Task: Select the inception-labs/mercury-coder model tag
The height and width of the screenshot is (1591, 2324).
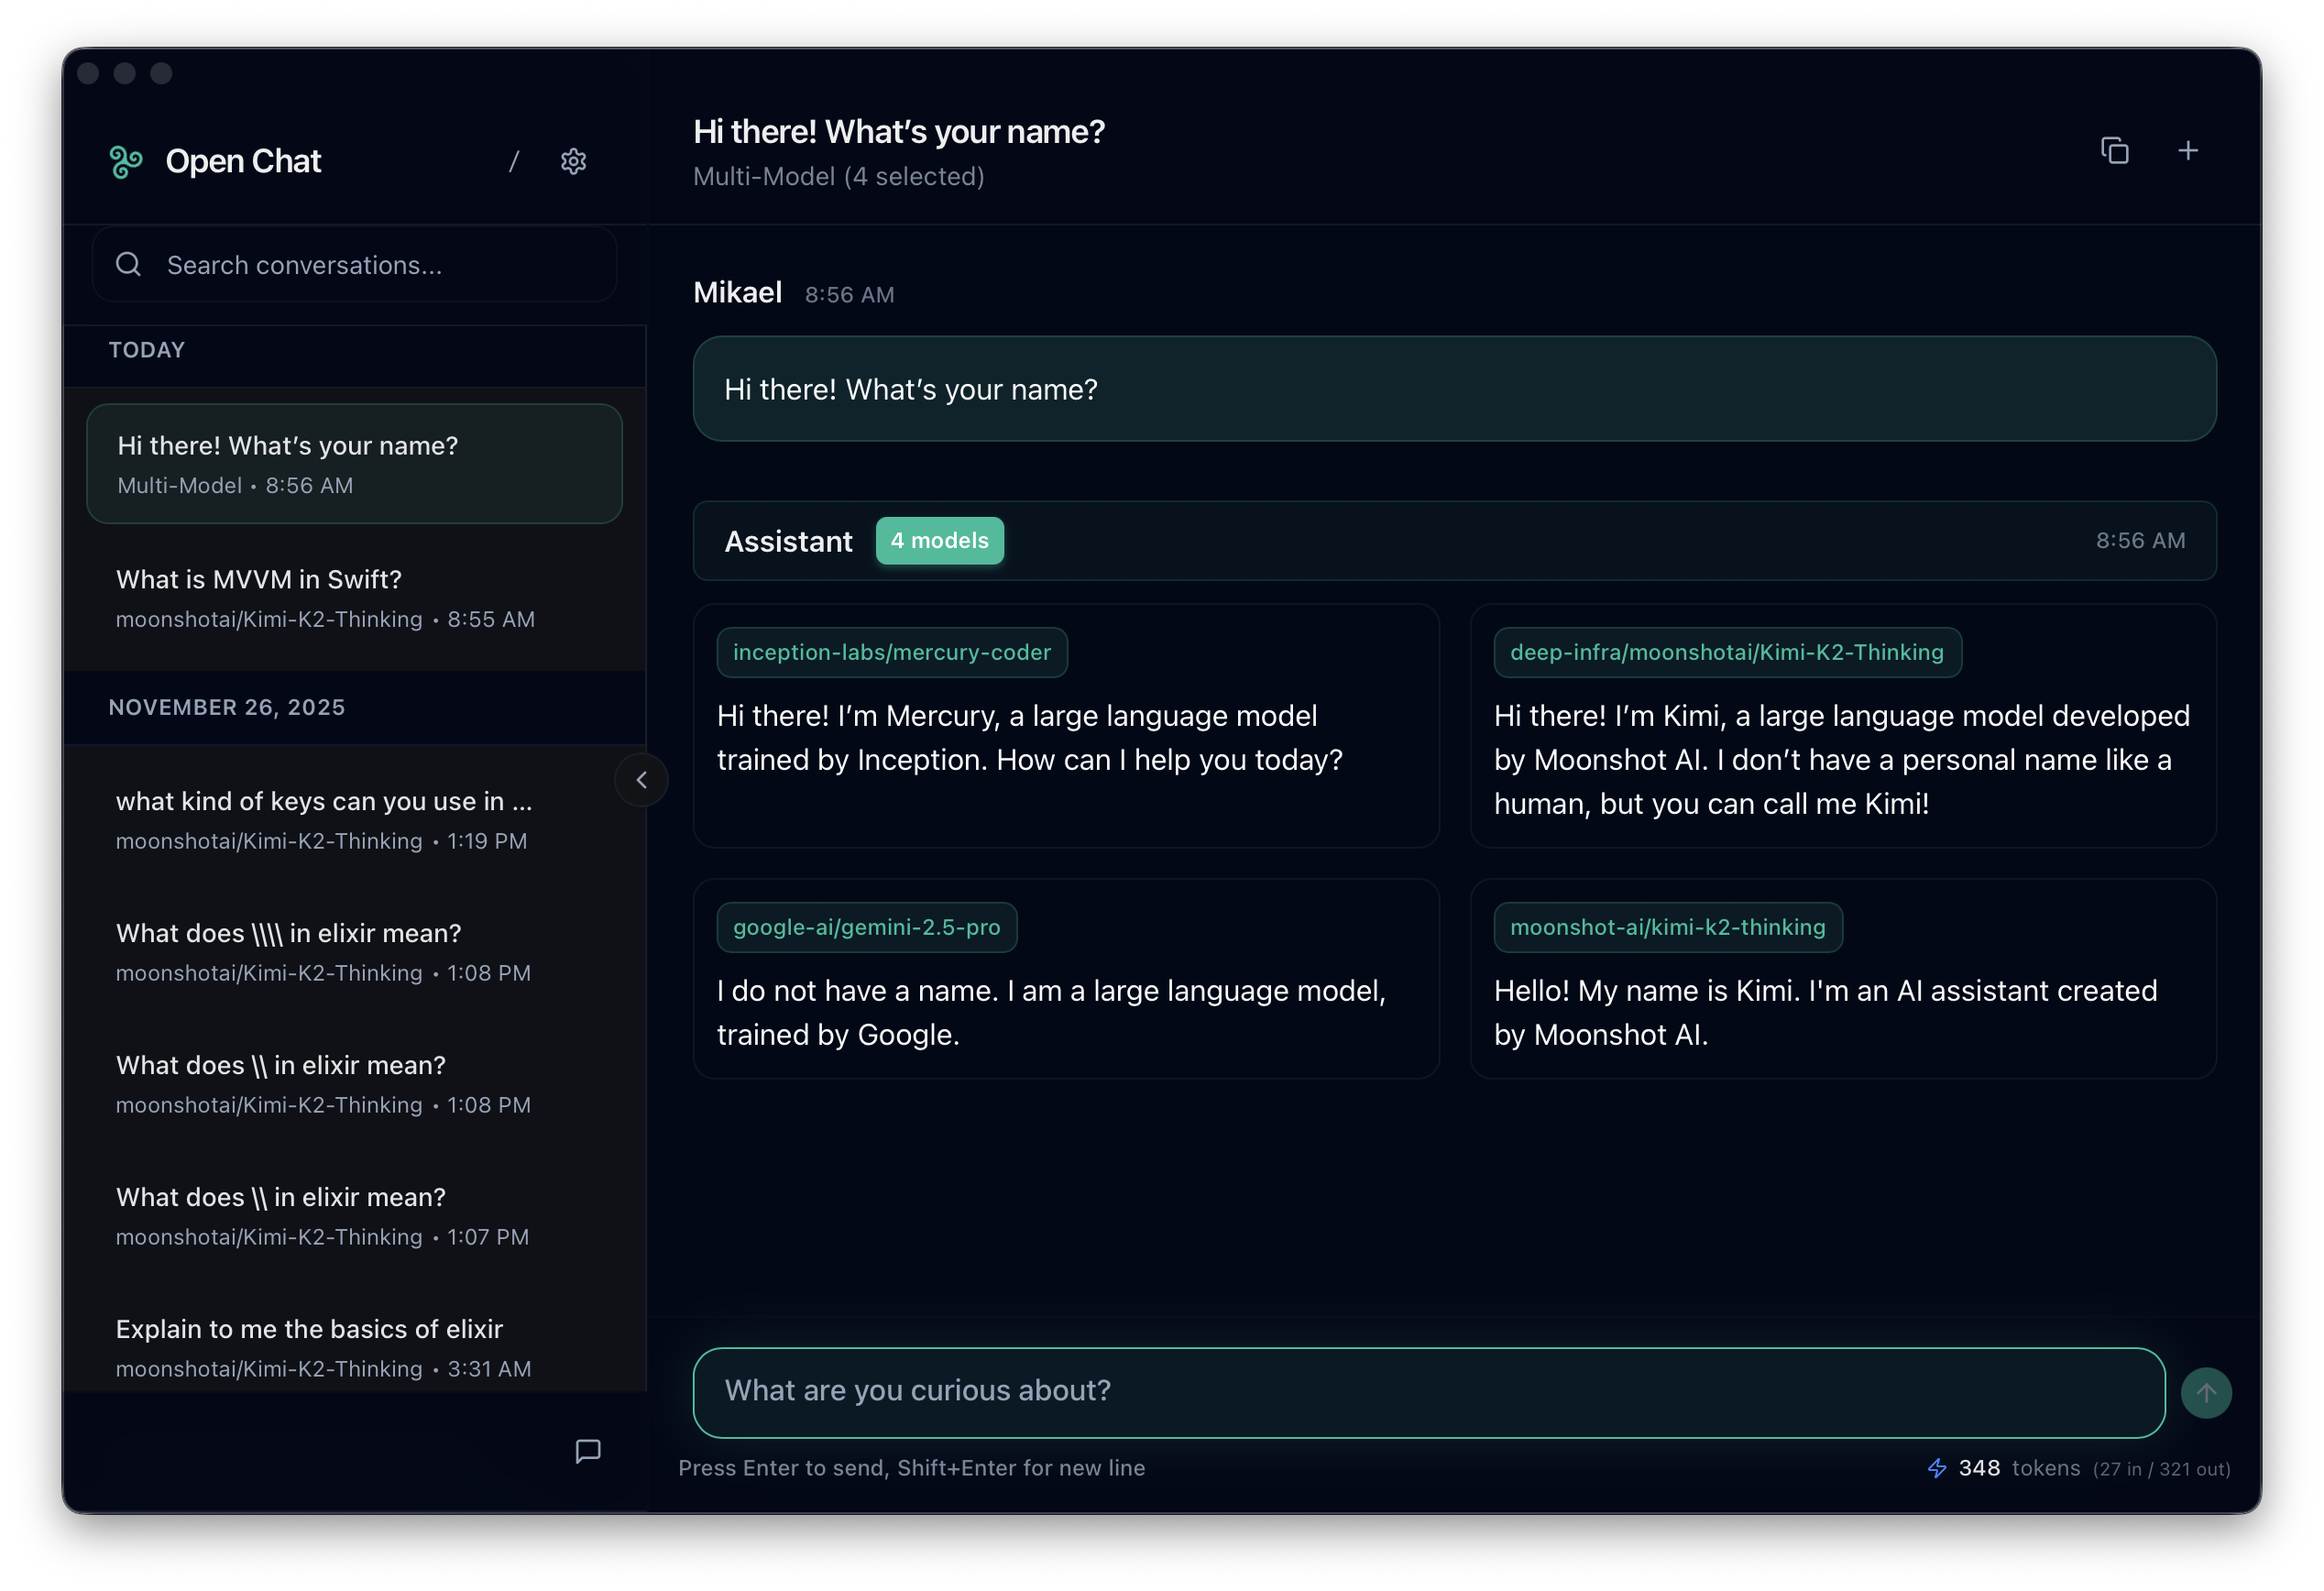Action: tap(891, 652)
